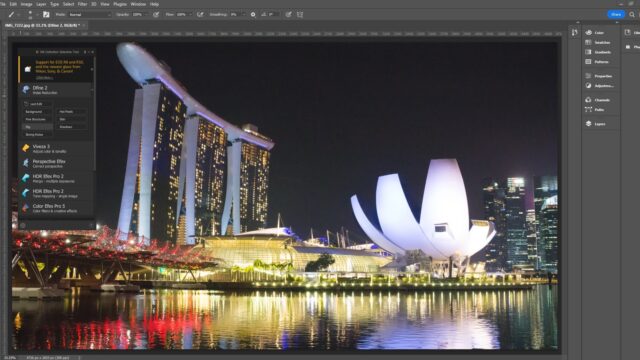This screenshot has height=360, width=640.
Task: Close the Nik Collection Selective Tool panel
Action: [92, 52]
